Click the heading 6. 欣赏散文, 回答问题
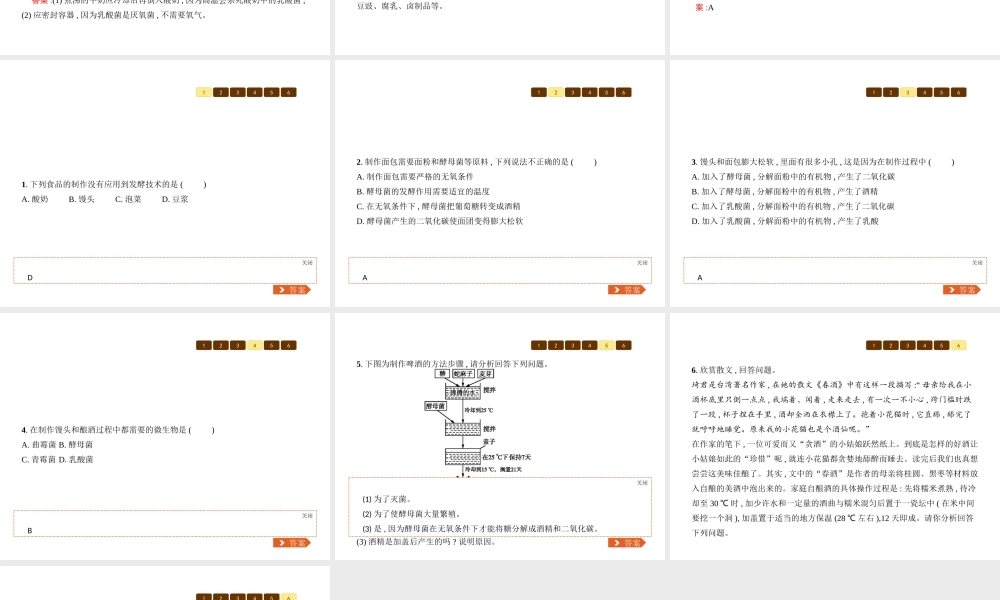 coord(733,370)
